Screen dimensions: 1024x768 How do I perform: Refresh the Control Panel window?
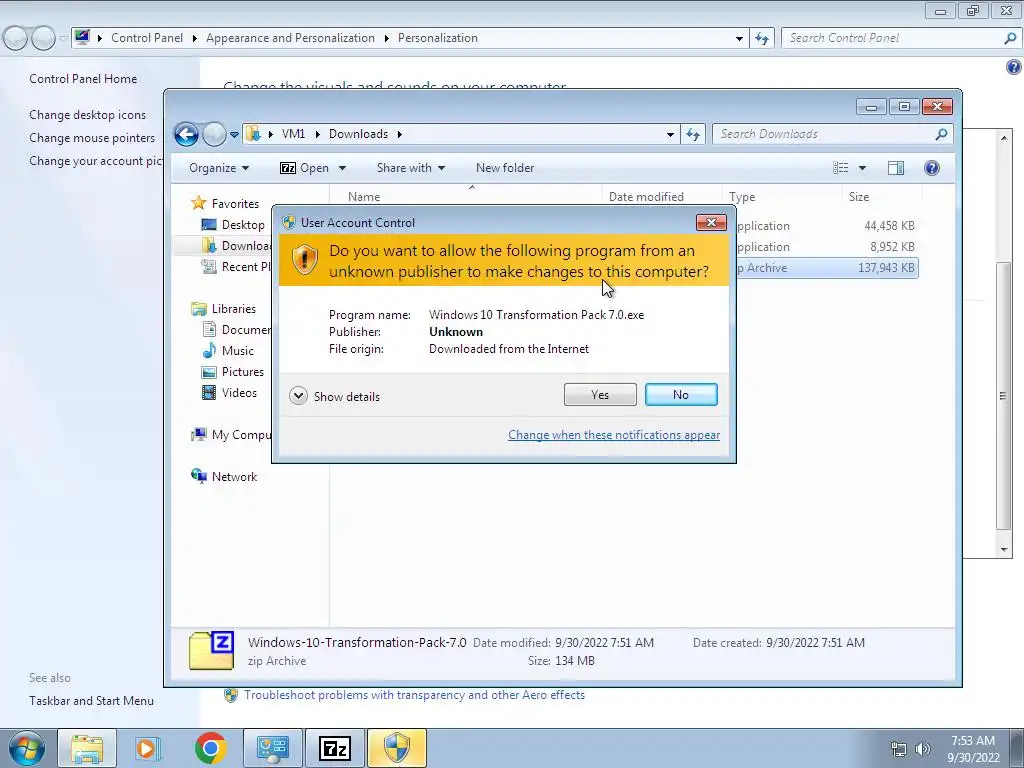761,39
